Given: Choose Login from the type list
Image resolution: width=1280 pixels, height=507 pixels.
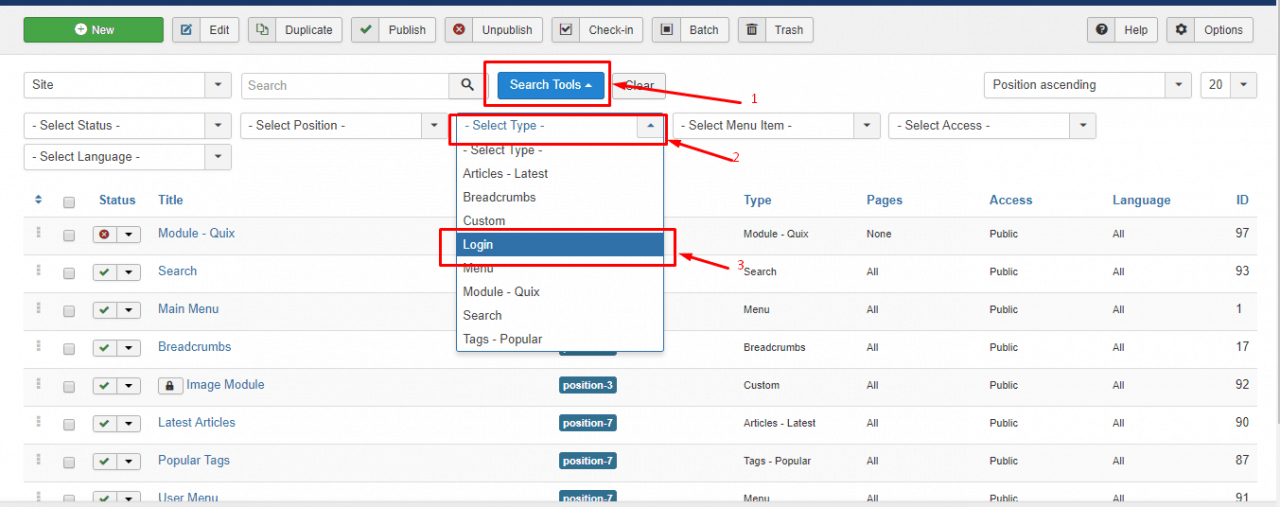Looking at the screenshot, I should point(560,245).
